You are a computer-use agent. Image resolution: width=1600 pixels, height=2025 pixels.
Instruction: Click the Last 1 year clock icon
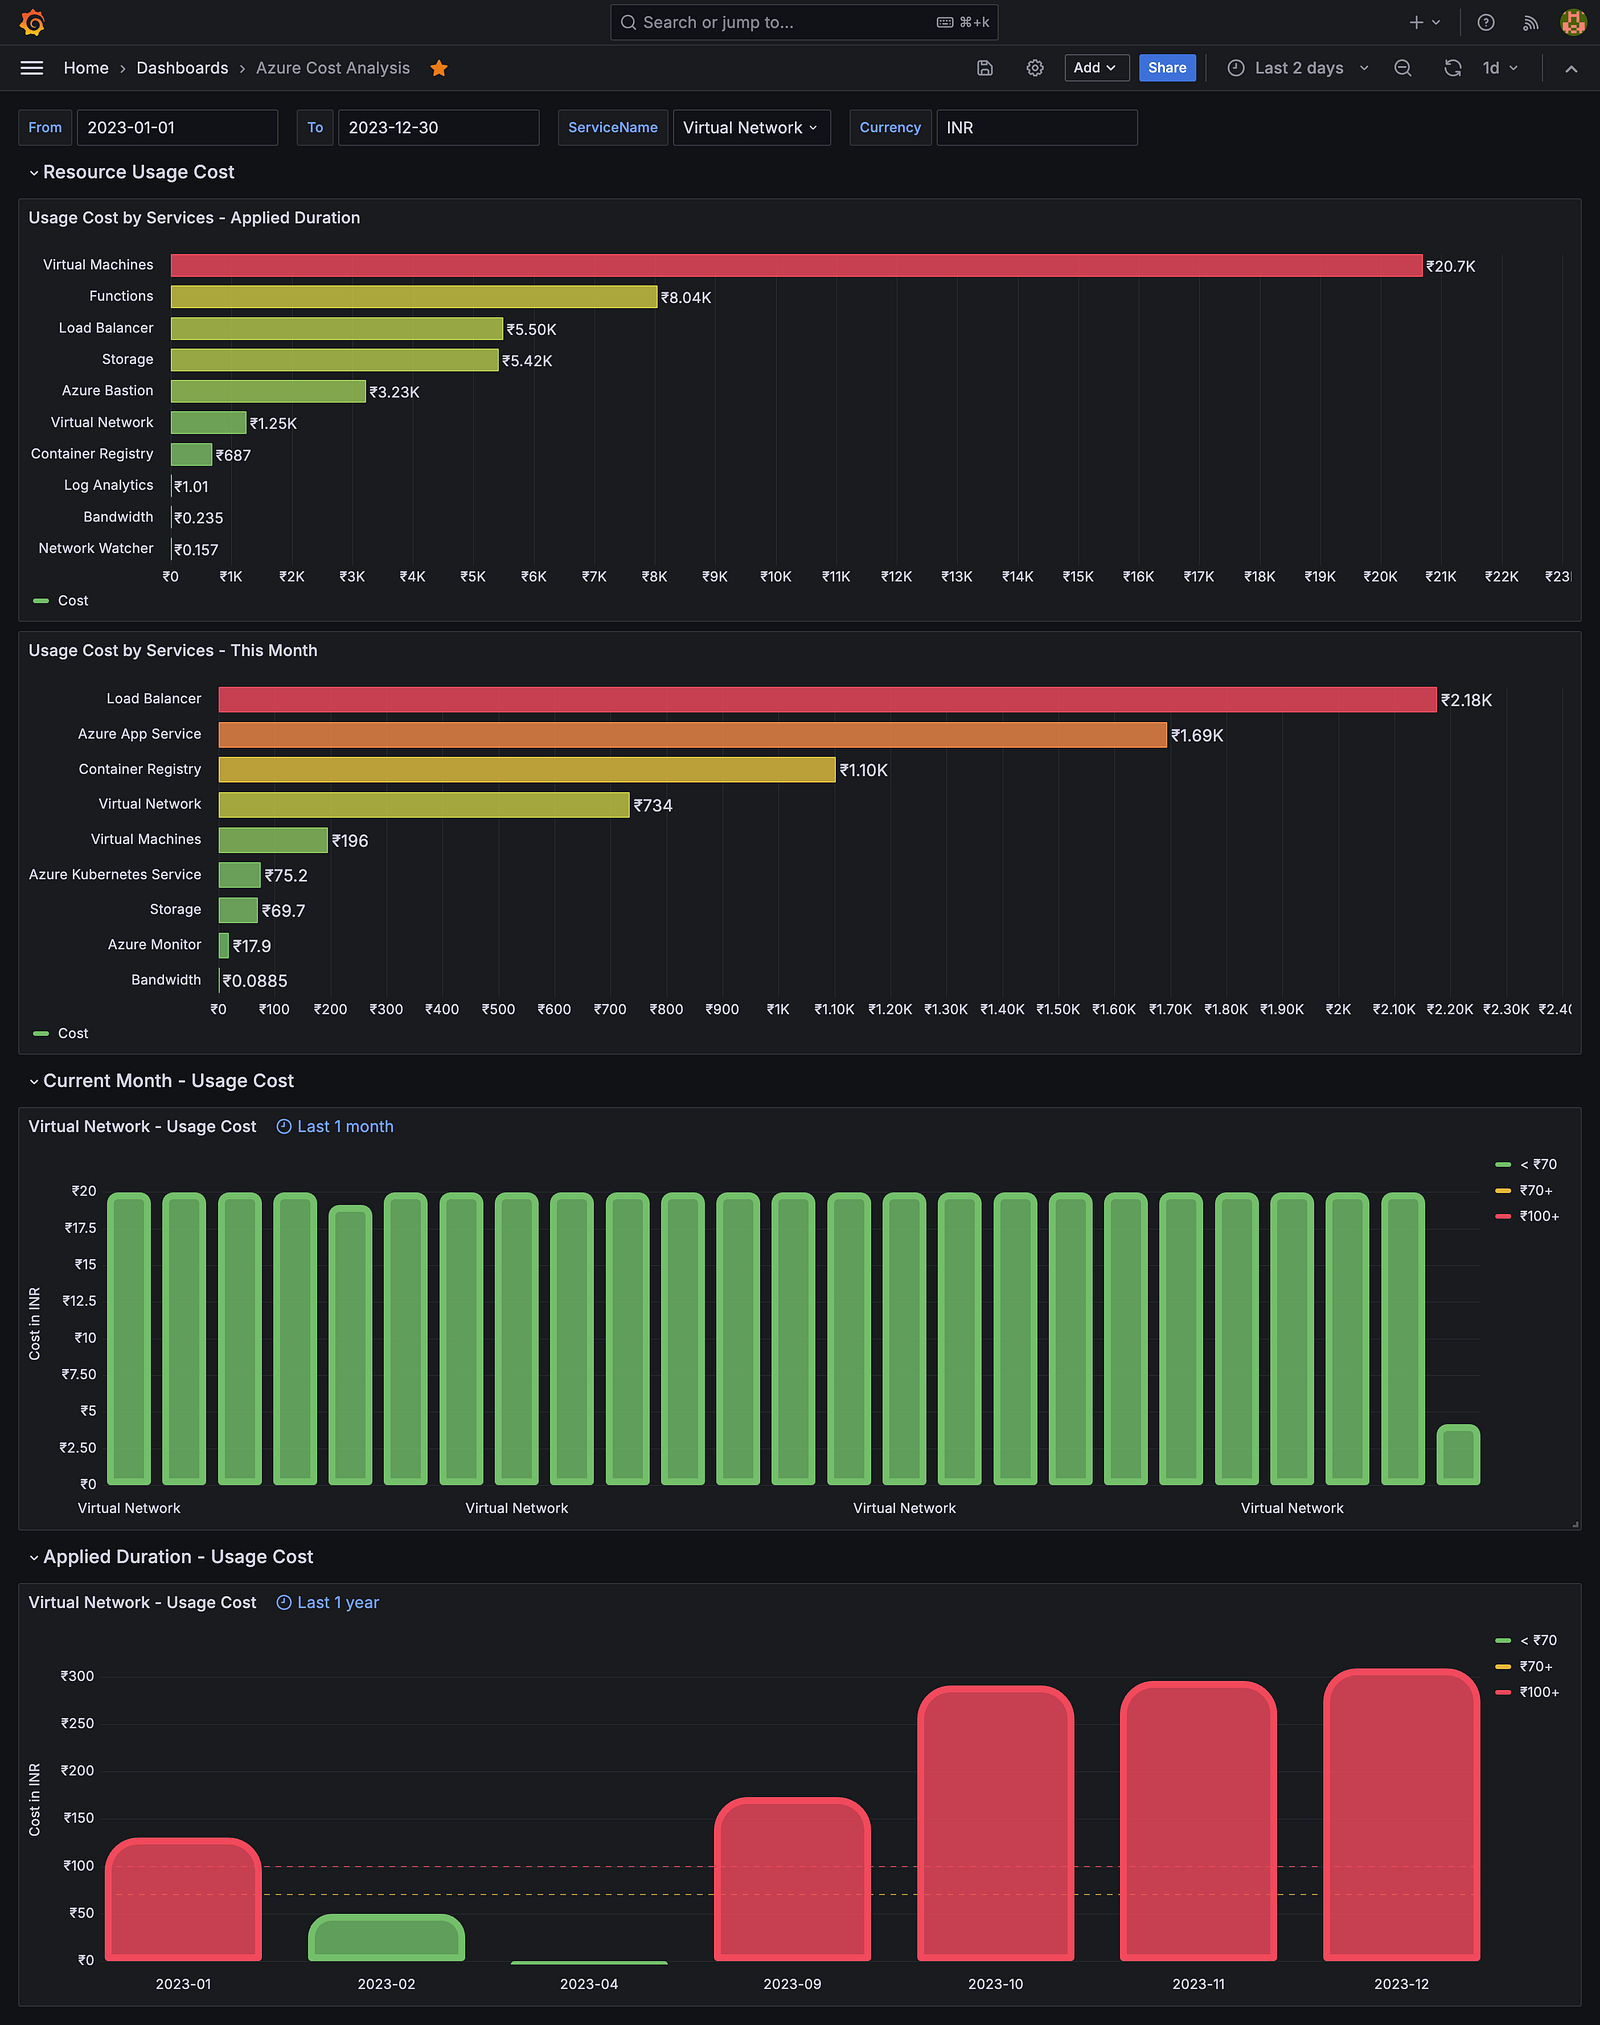(x=284, y=1603)
